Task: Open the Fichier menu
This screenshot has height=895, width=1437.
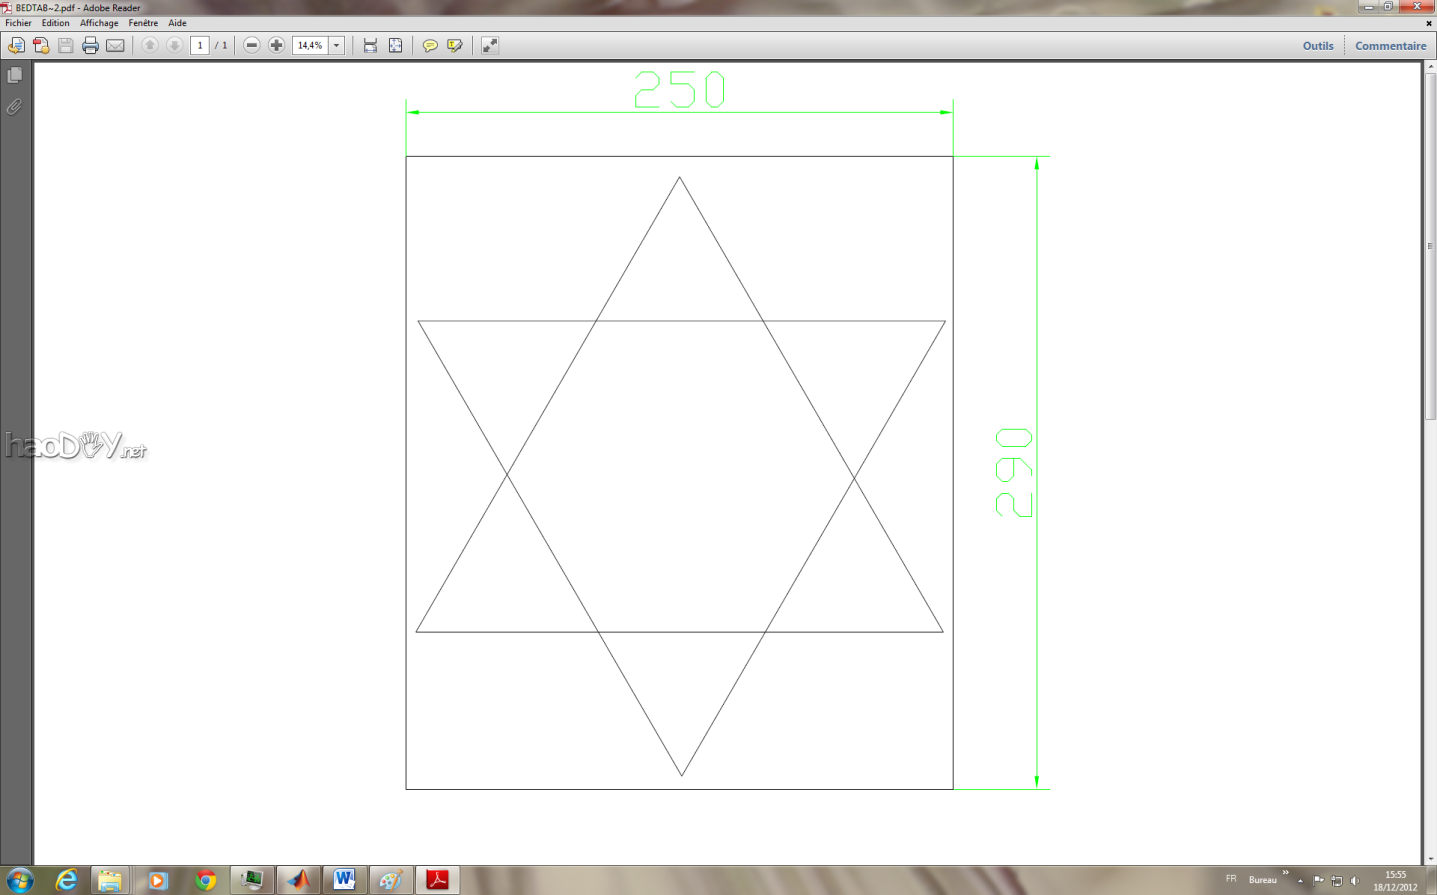Action: (x=19, y=23)
